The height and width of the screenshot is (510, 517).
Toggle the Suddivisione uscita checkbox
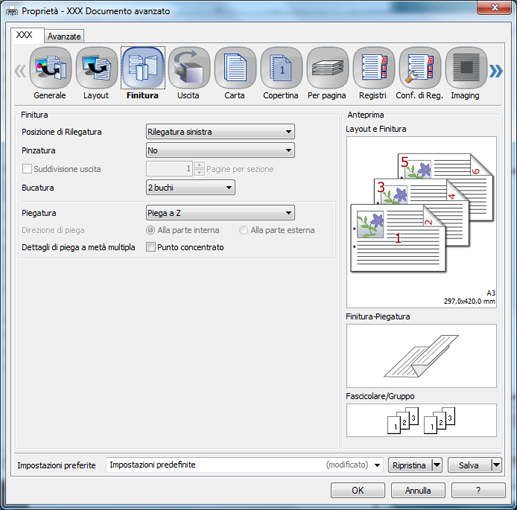coord(27,169)
